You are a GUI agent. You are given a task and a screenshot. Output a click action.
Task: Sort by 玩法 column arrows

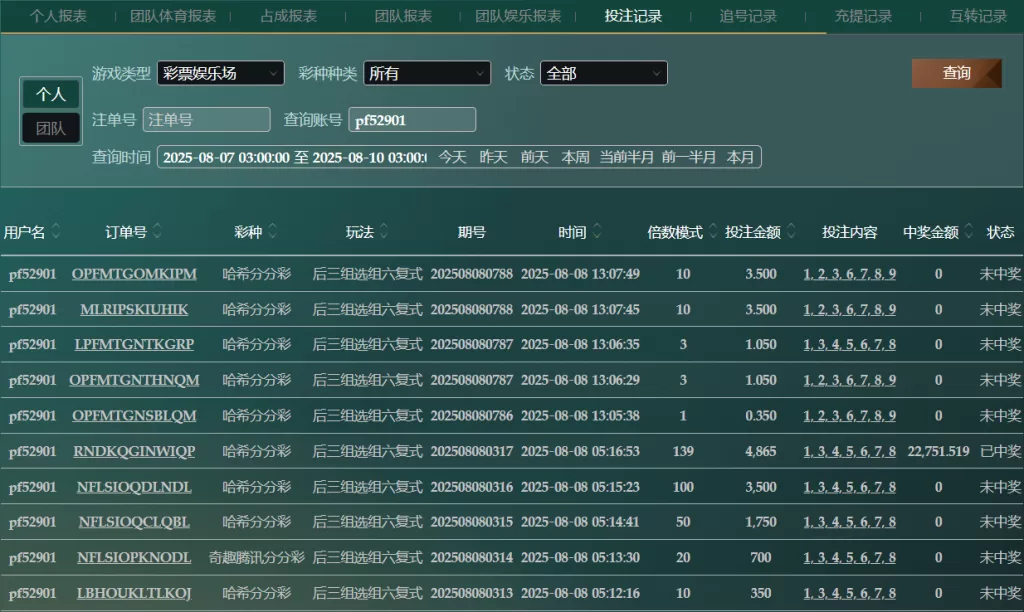click(x=384, y=231)
